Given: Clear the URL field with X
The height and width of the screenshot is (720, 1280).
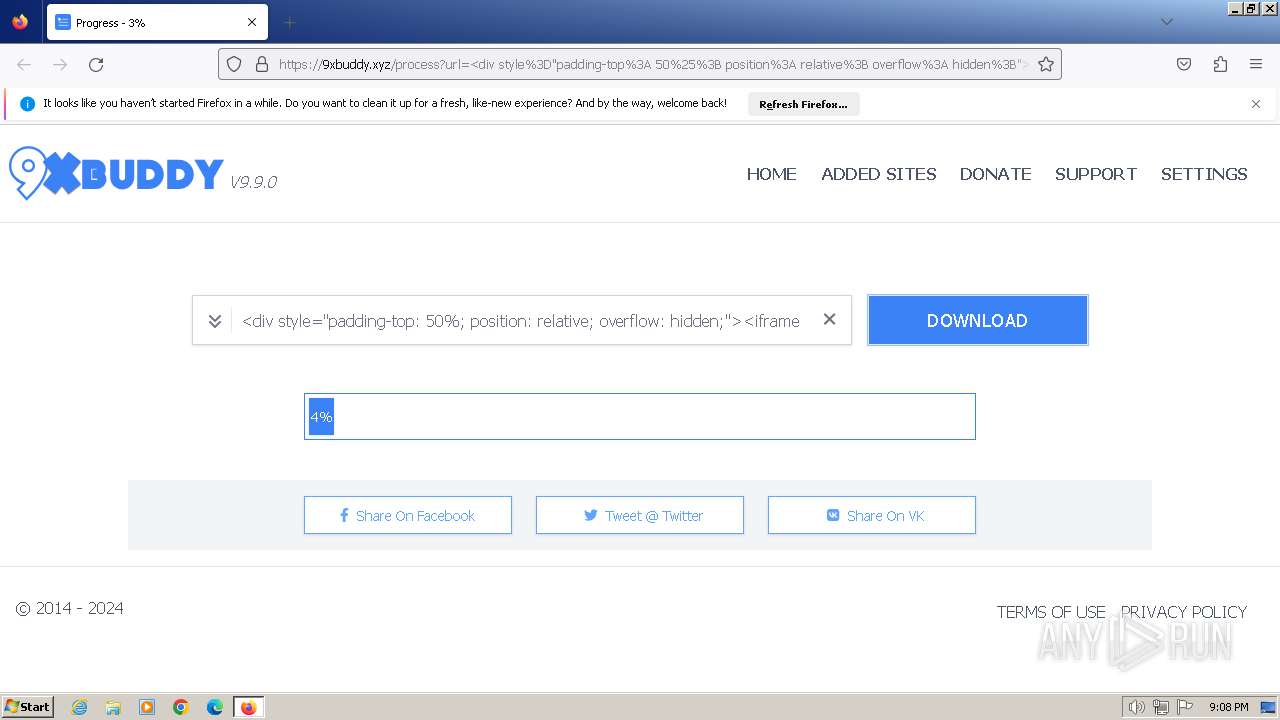Looking at the screenshot, I should click(829, 320).
